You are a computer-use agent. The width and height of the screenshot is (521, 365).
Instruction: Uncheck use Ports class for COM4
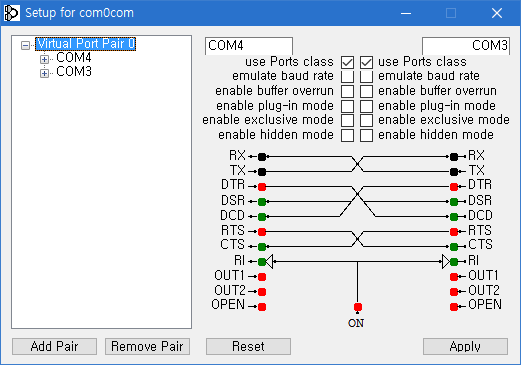click(x=347, y=62)
